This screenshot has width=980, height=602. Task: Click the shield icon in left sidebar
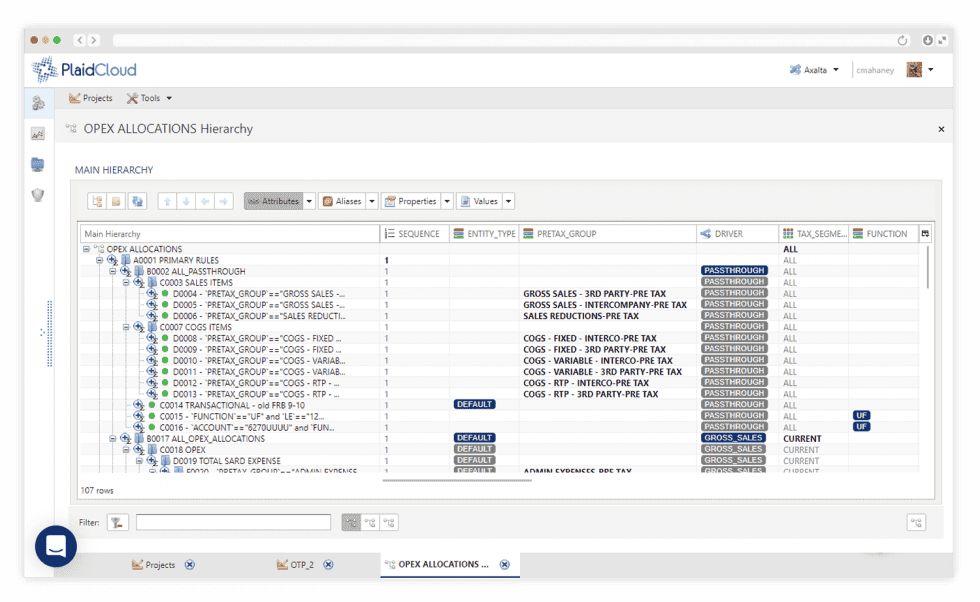click(38, 195)
